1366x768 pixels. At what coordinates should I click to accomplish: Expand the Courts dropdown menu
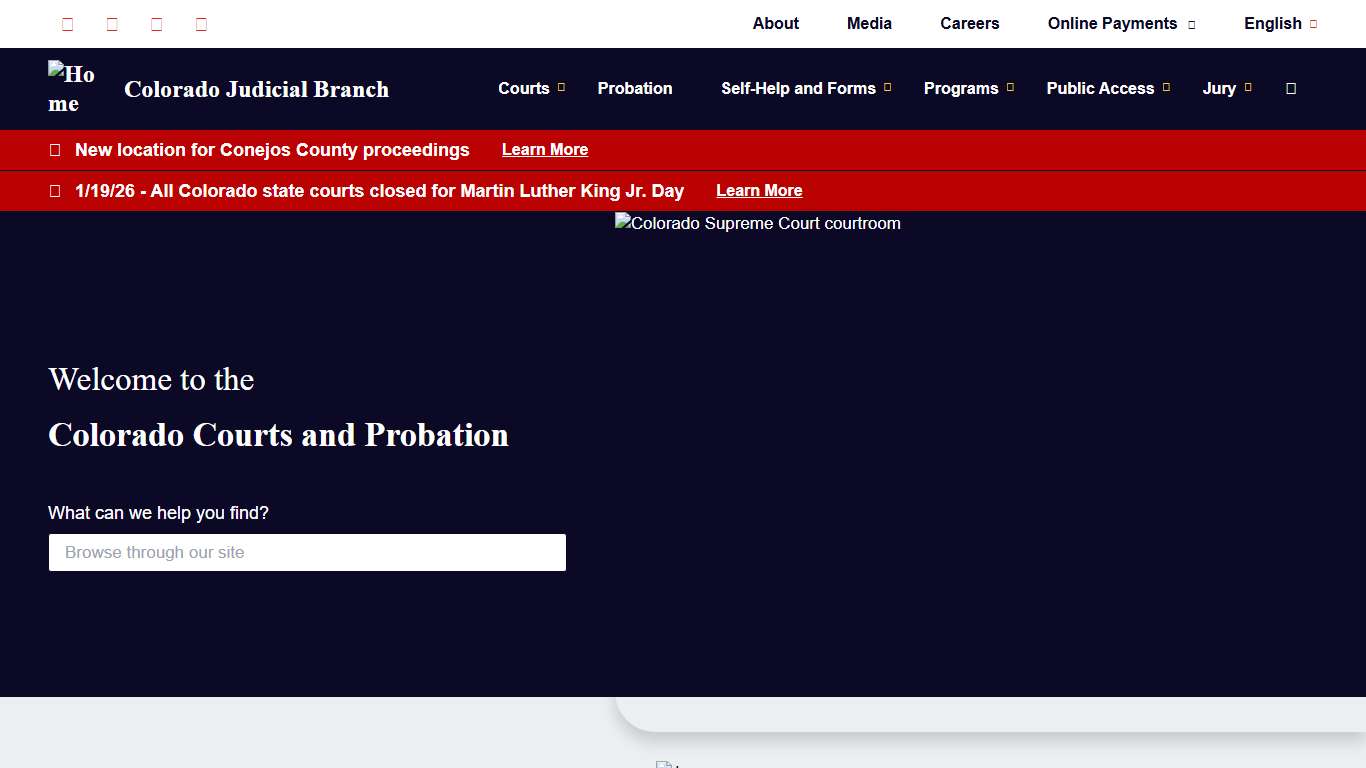[x=531, y=88]
